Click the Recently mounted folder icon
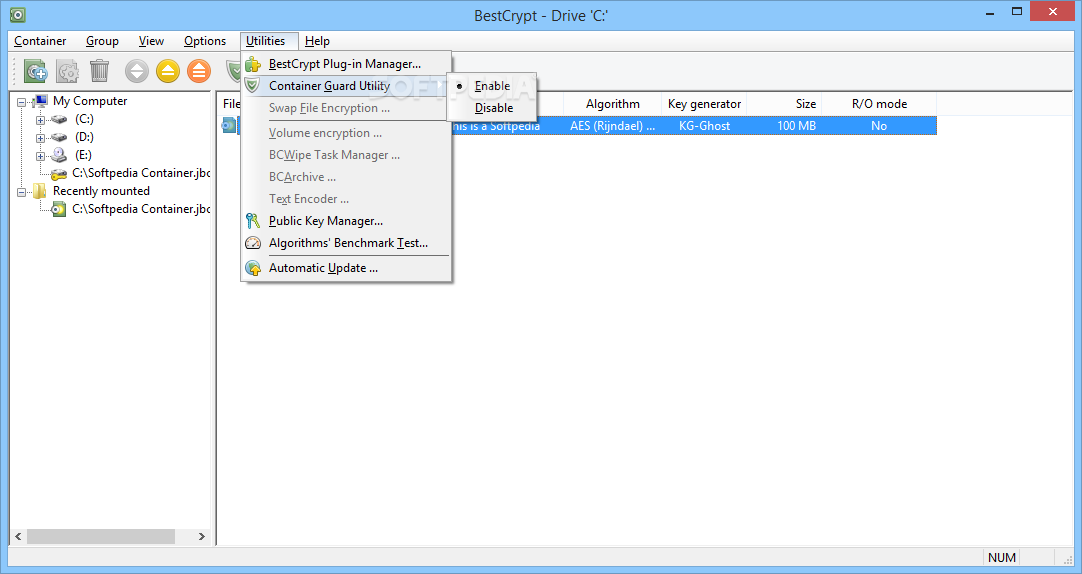Viewport: 1082px width, 574px height. 40,190
